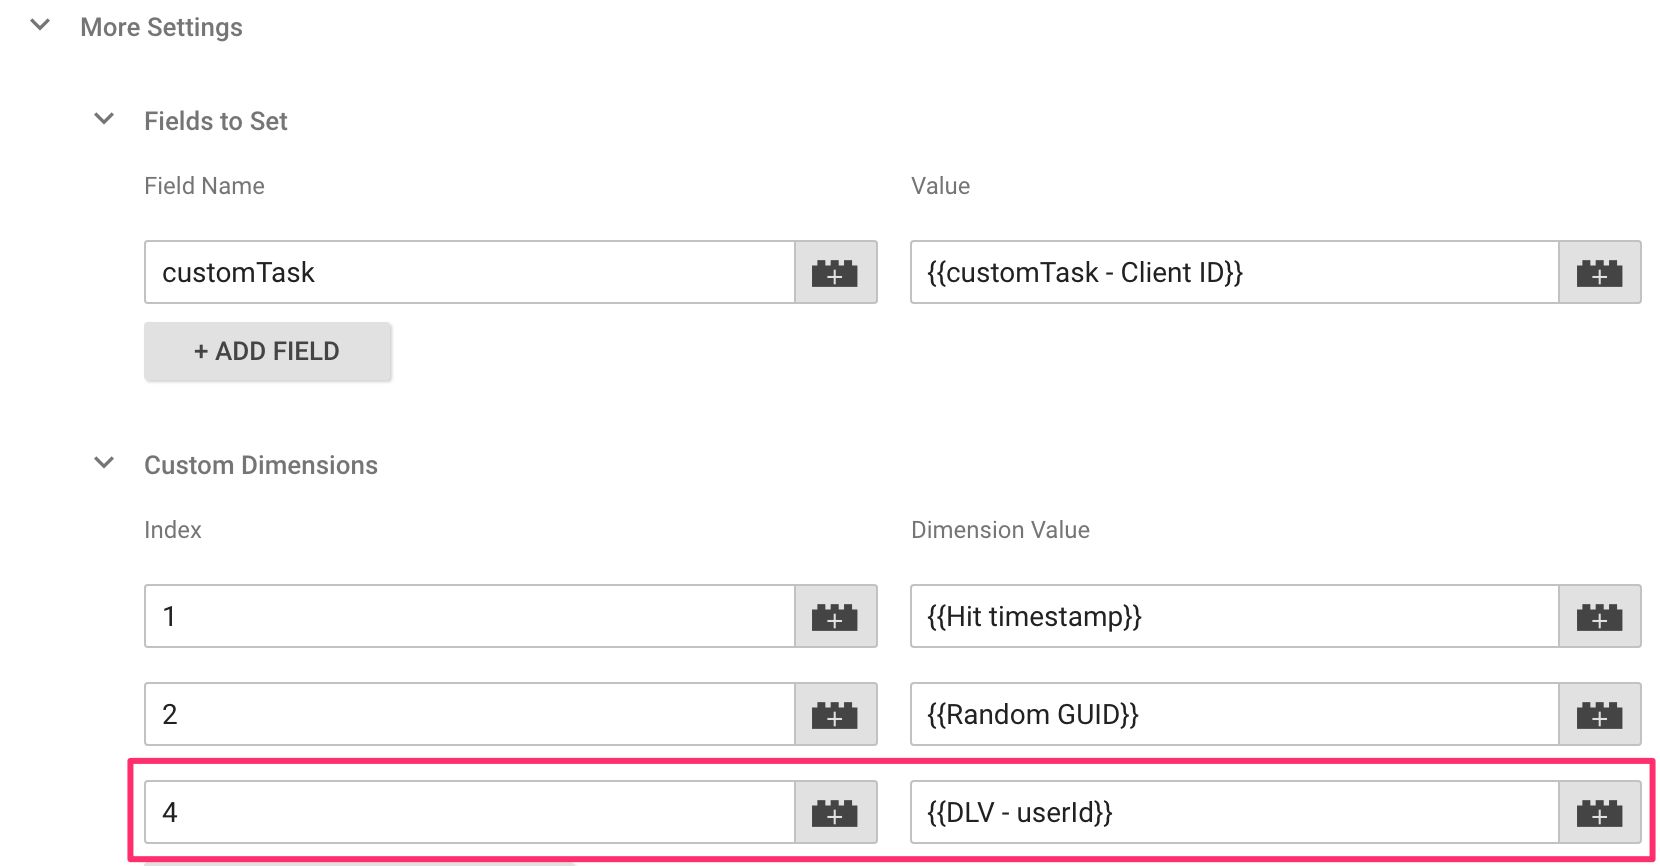
Task: Edit the Random GUID dimension value
Action: click(x=1235, y=714)
